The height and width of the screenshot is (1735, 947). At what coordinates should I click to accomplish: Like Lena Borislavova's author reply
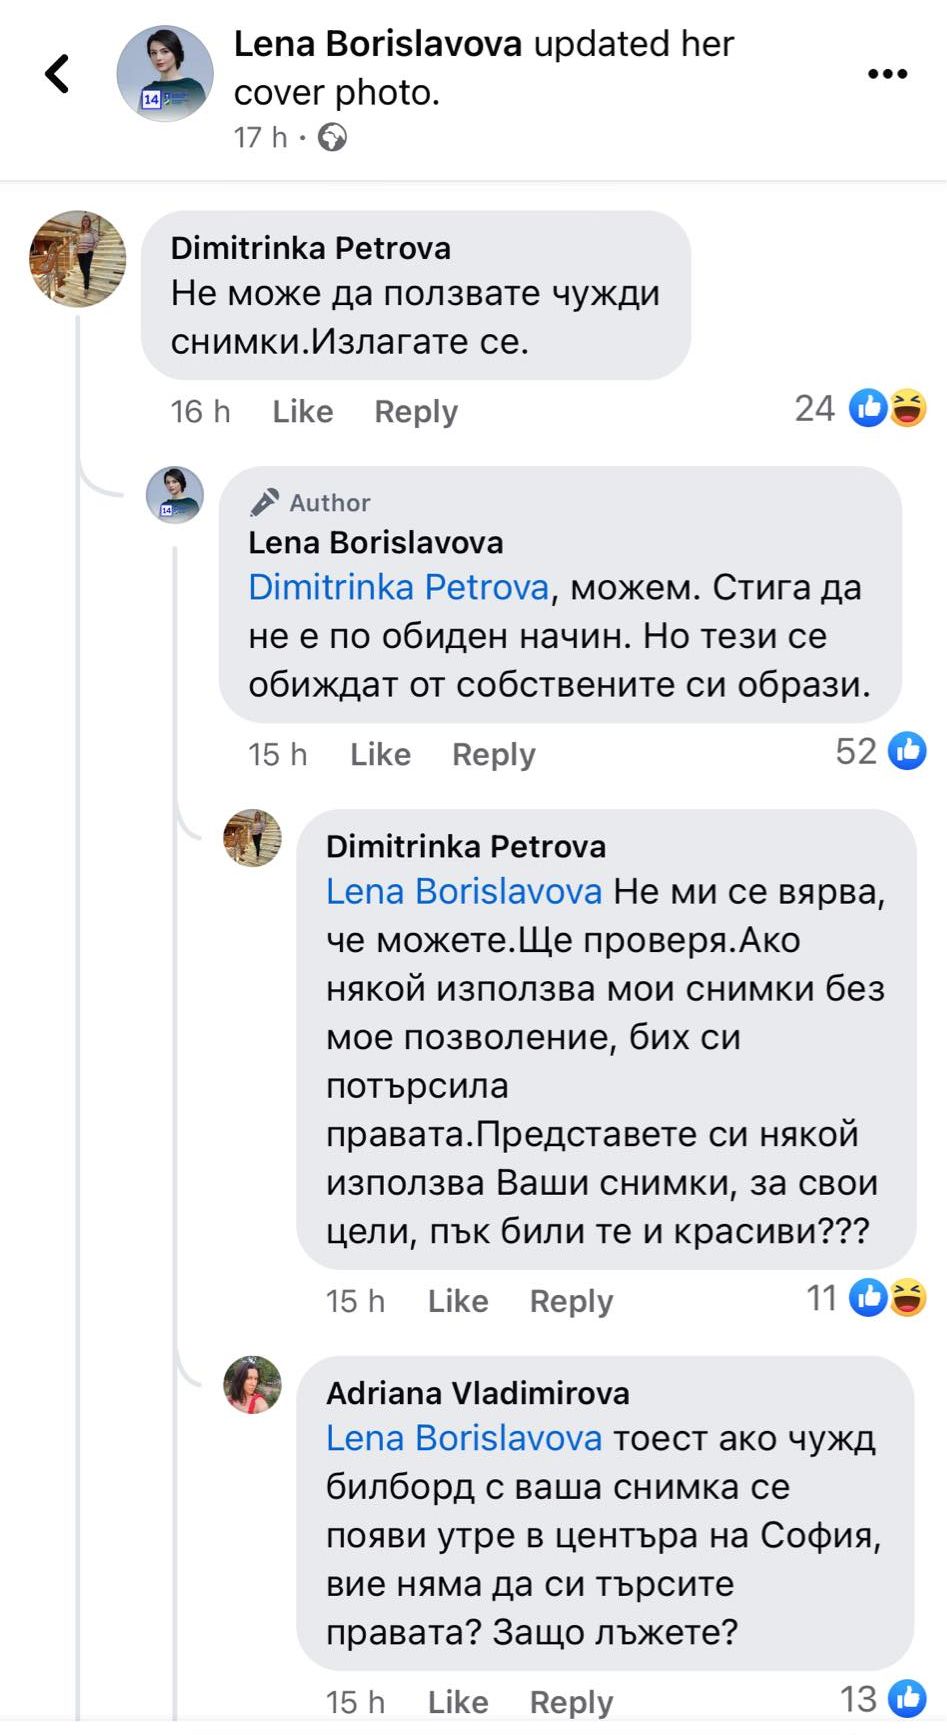coord(380,754)
